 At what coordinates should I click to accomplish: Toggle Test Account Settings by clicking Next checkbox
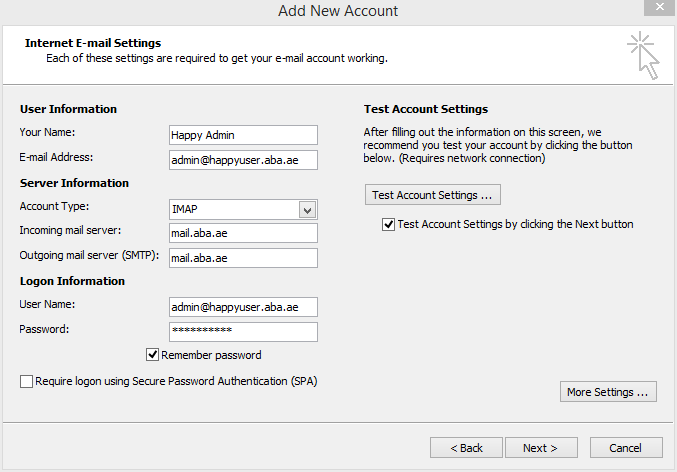[388, 225]
